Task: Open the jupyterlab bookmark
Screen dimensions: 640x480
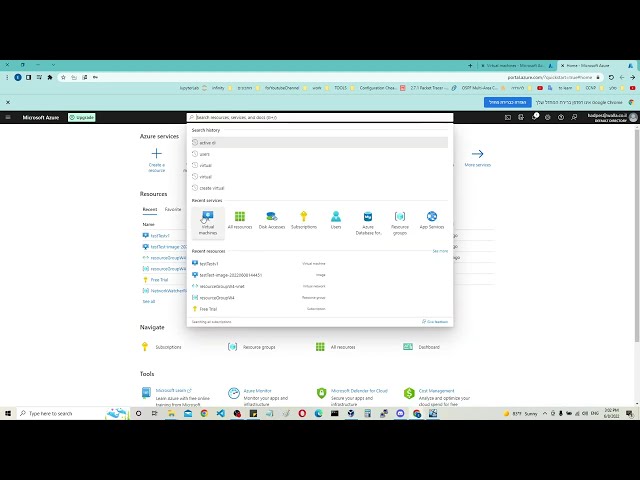Action: click(193, 88)
